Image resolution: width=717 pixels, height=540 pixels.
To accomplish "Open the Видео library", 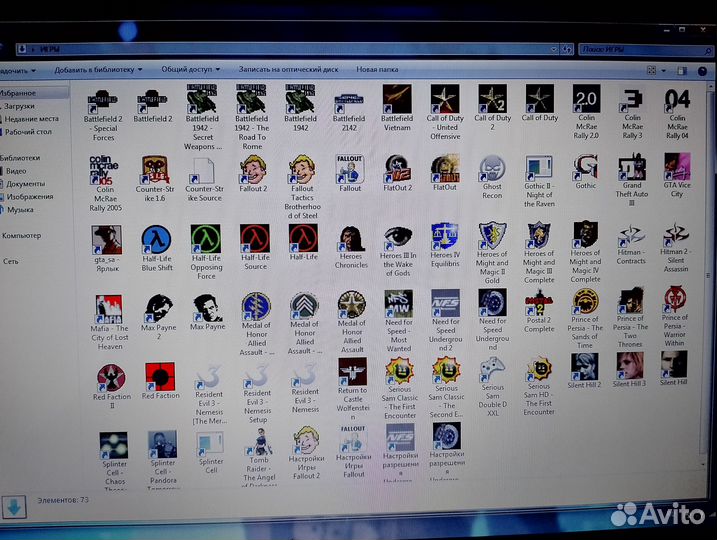I will pyautogui.click(x=16, y=171).
